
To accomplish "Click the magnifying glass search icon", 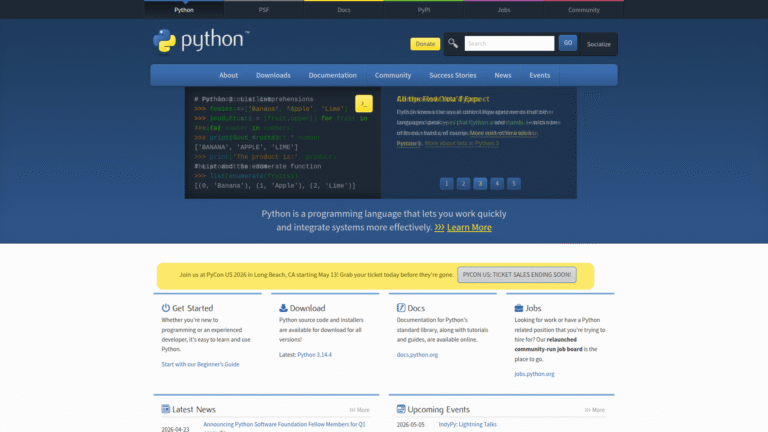I will [x=453, y=44].
